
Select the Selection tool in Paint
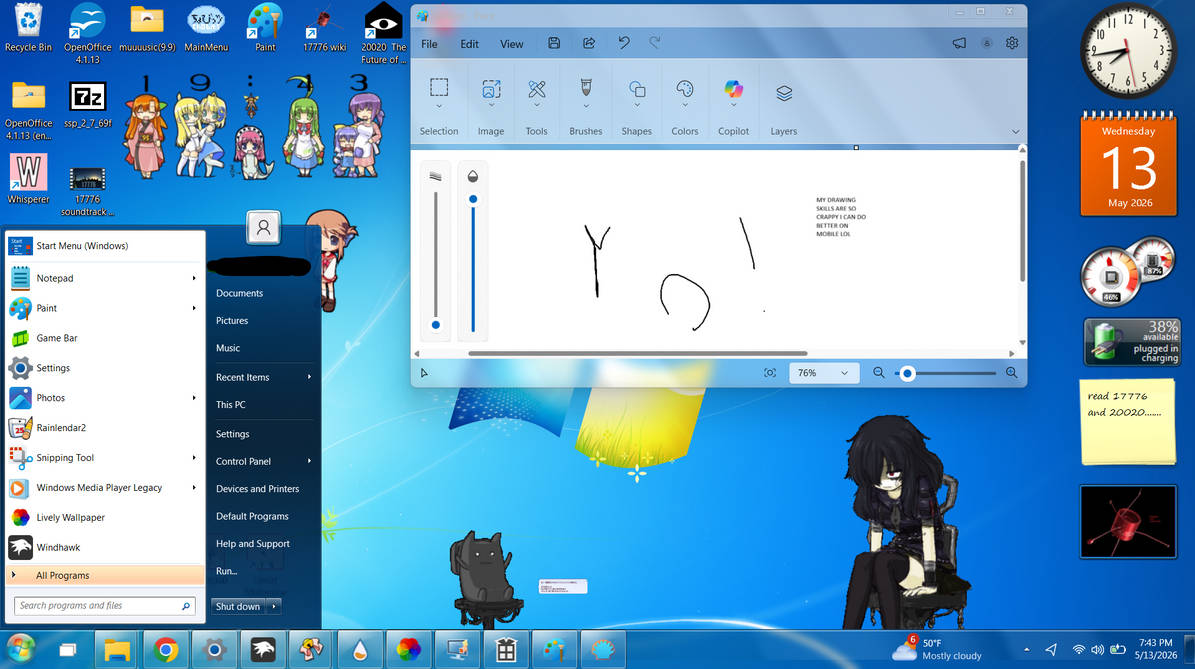click(x=438, y=87)
